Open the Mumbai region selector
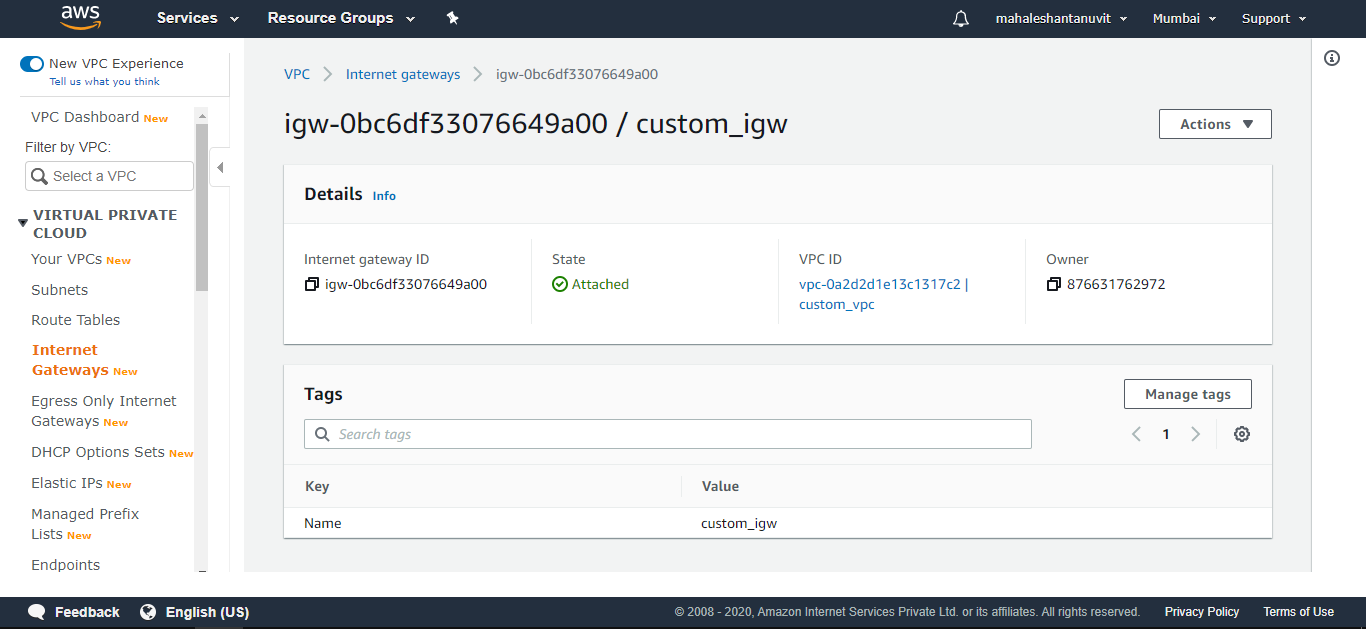 1184,18
